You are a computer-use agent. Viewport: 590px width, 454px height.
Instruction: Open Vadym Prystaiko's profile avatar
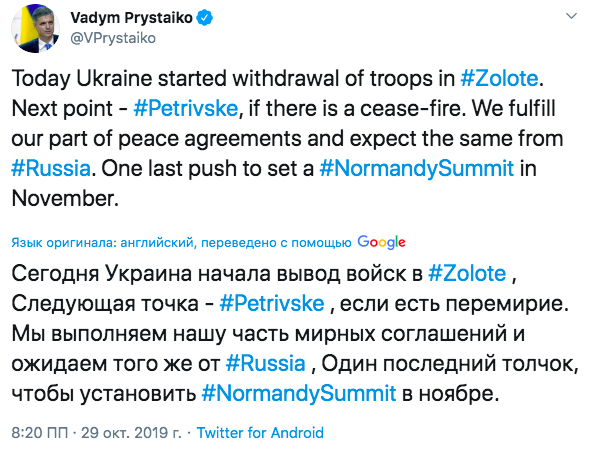(x=36, y=29)
